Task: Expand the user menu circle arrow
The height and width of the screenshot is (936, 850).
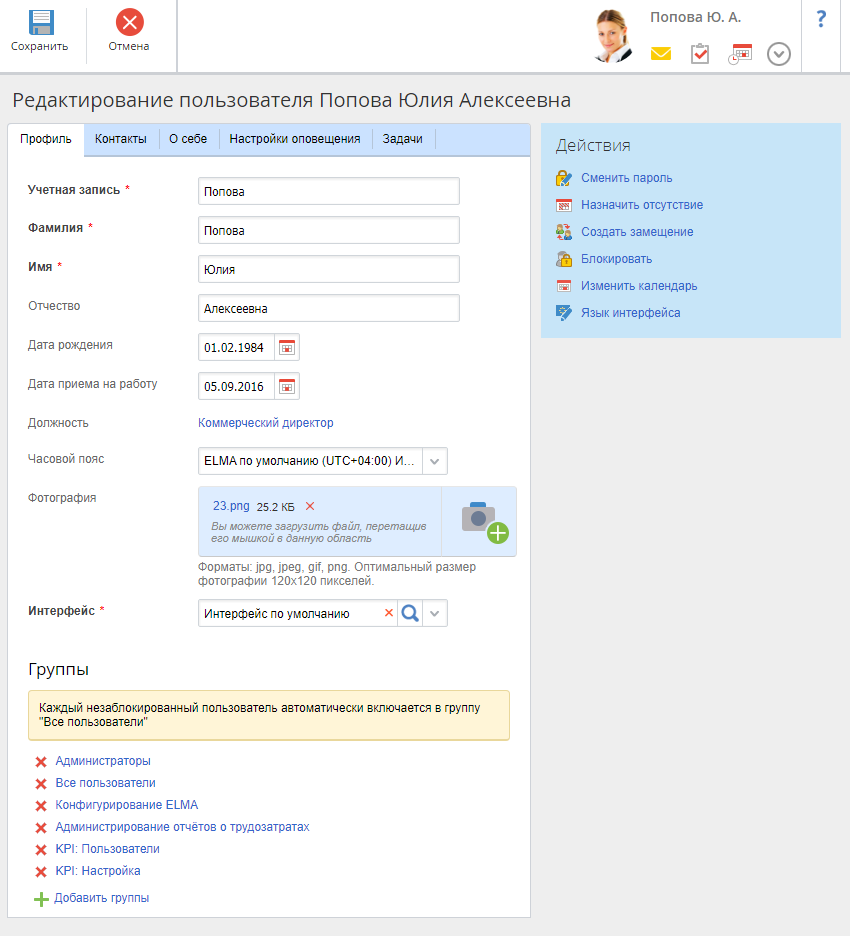Action: 779,54
